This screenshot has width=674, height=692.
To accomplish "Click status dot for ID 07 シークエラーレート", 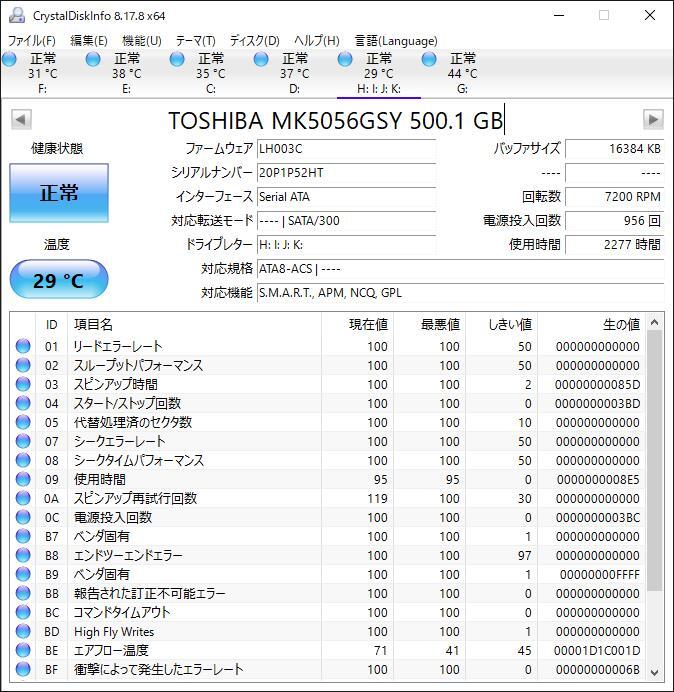I will 23,441.
